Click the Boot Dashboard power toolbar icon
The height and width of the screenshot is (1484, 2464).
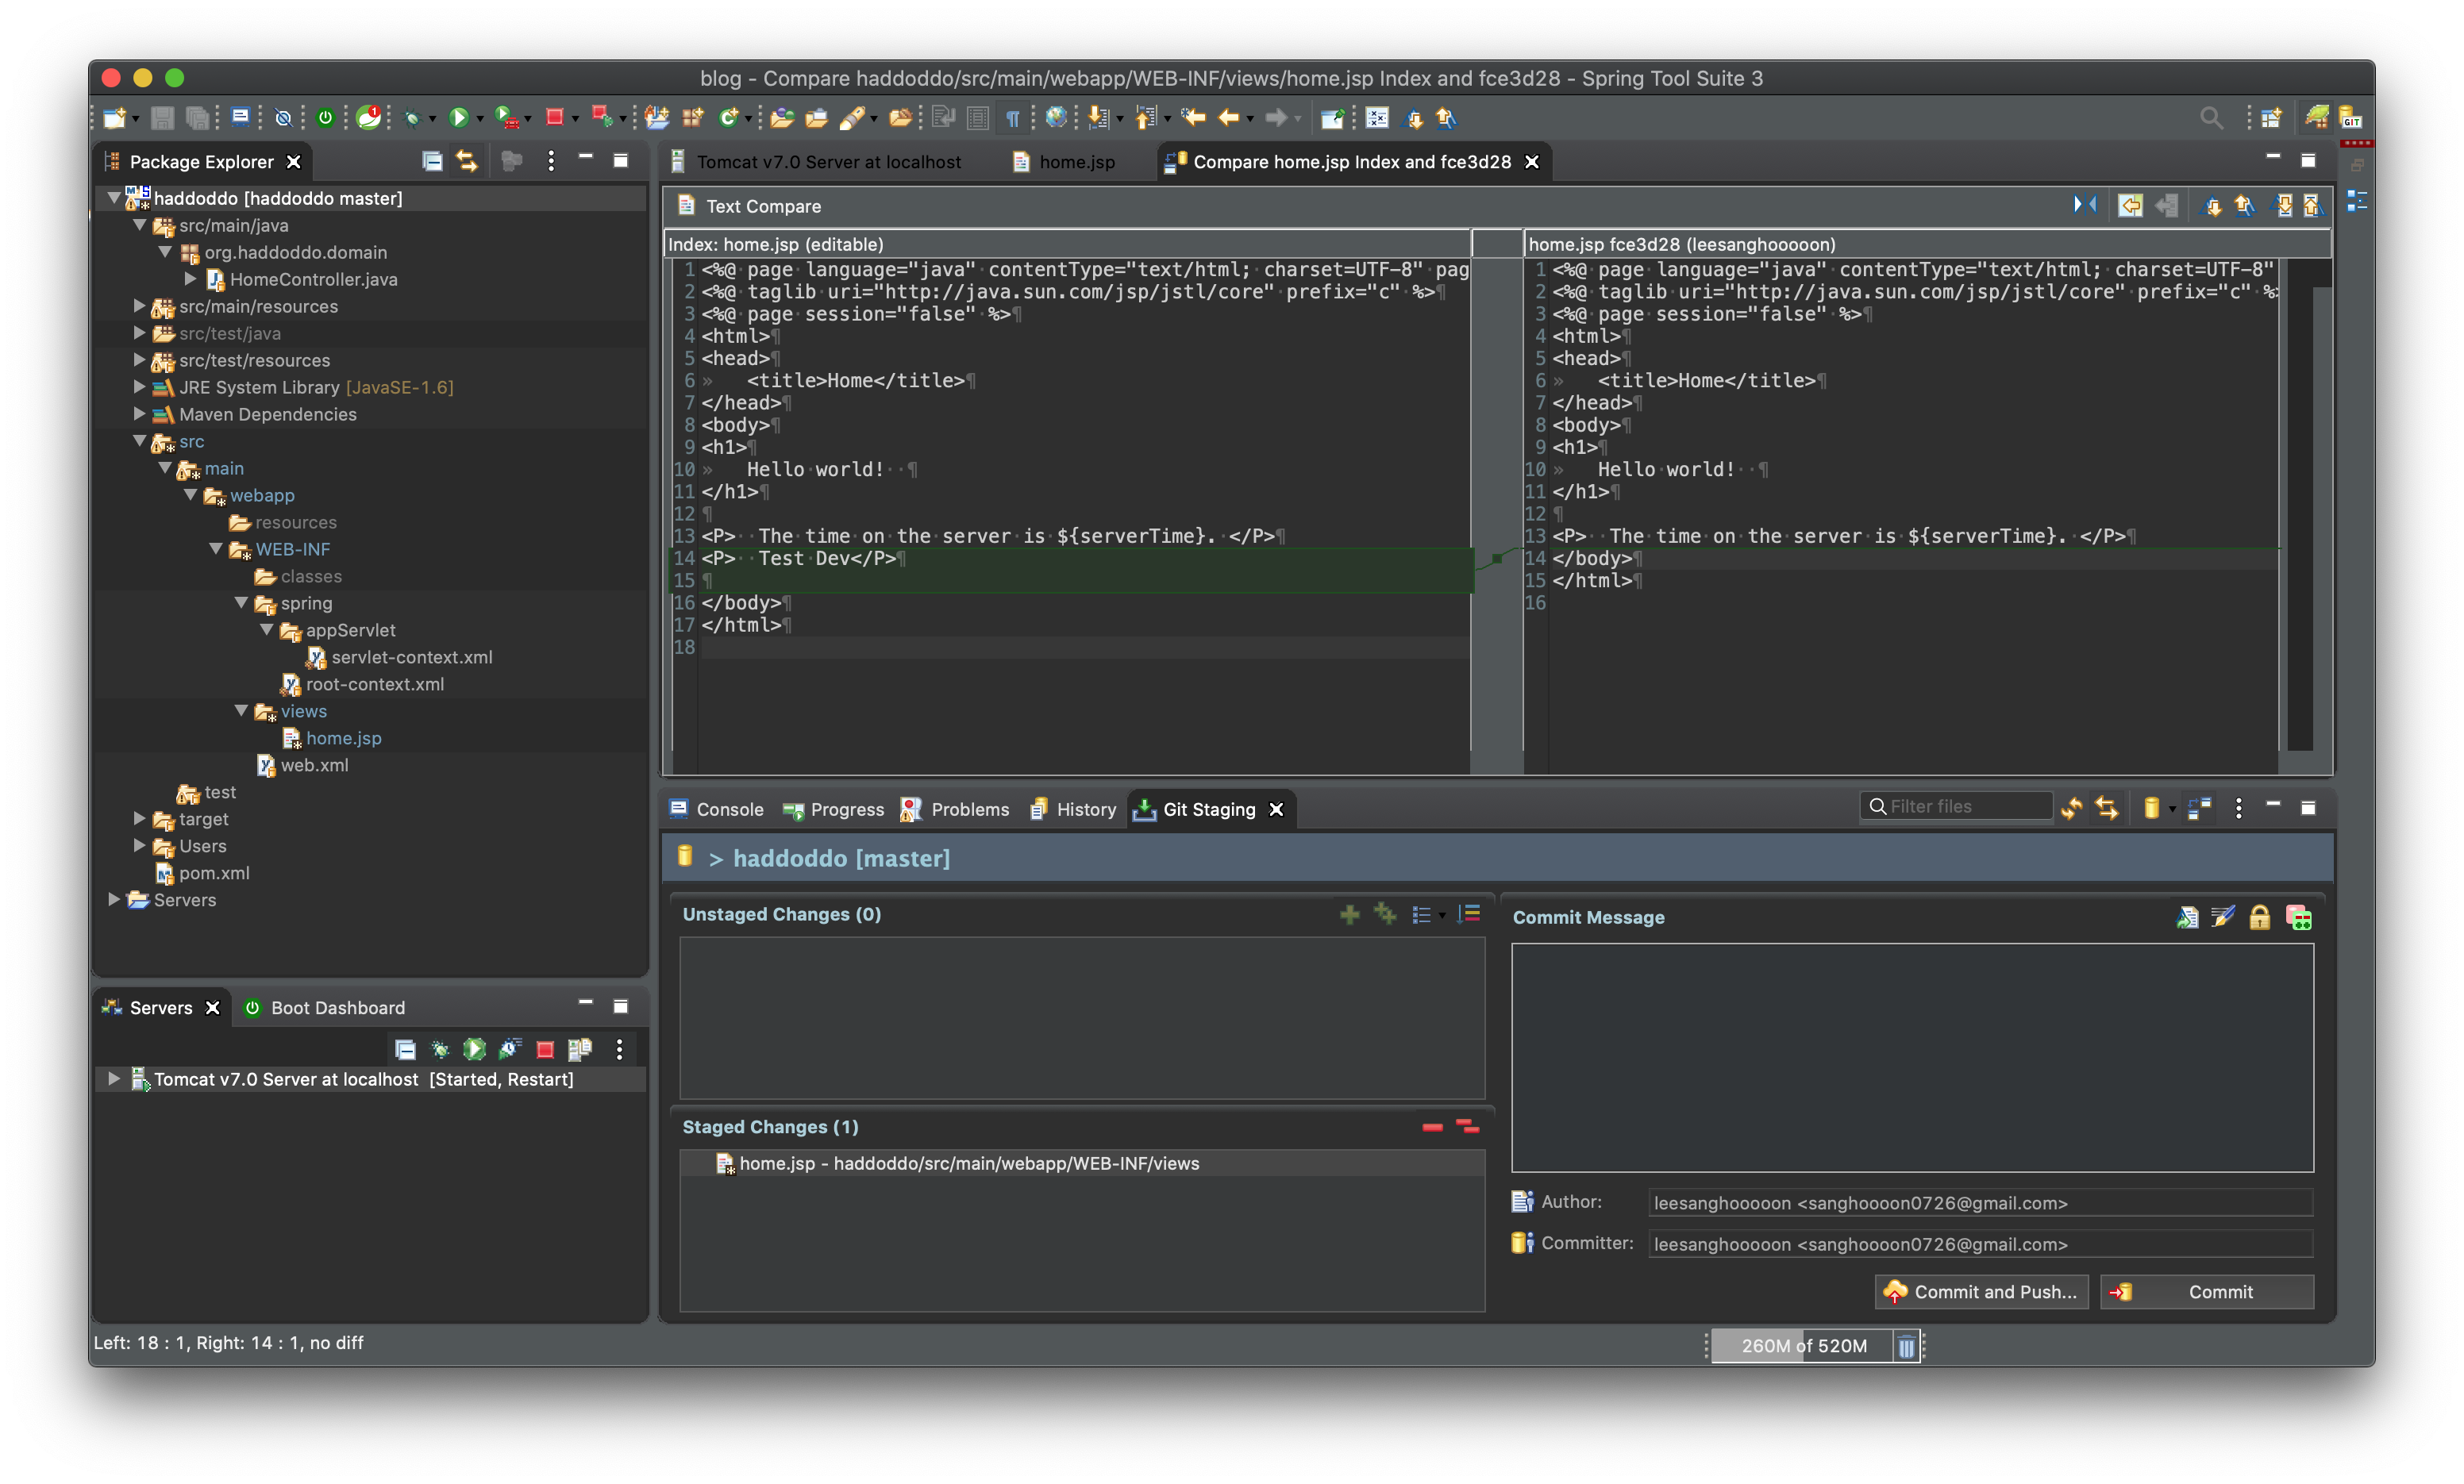point(325,118)
